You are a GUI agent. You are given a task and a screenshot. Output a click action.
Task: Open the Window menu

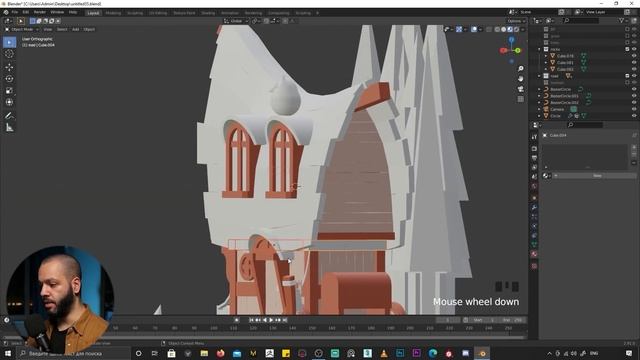point(57,12)
